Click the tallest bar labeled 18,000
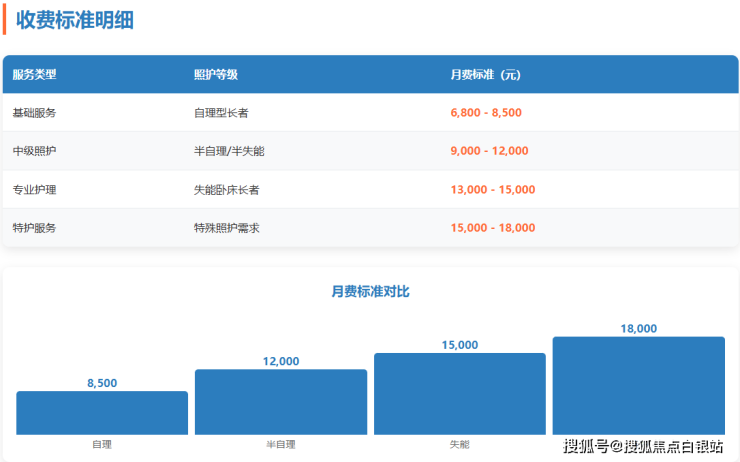Screen dimensions: 740x462 (638, 385)
